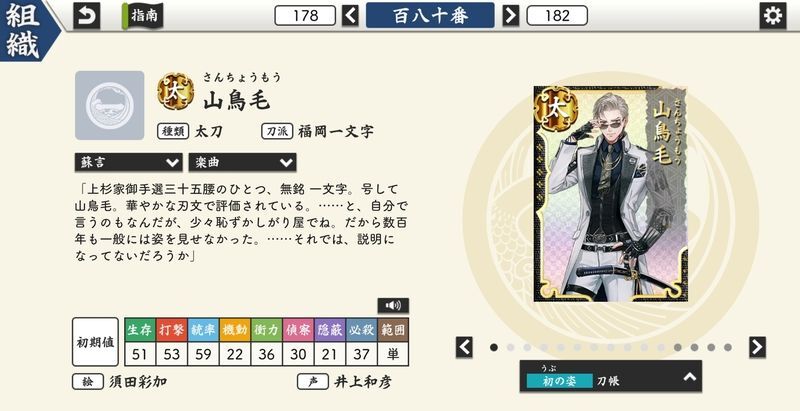Go to previous sword entry arrow
Screen dimensions: 800x411
(351, 15)
